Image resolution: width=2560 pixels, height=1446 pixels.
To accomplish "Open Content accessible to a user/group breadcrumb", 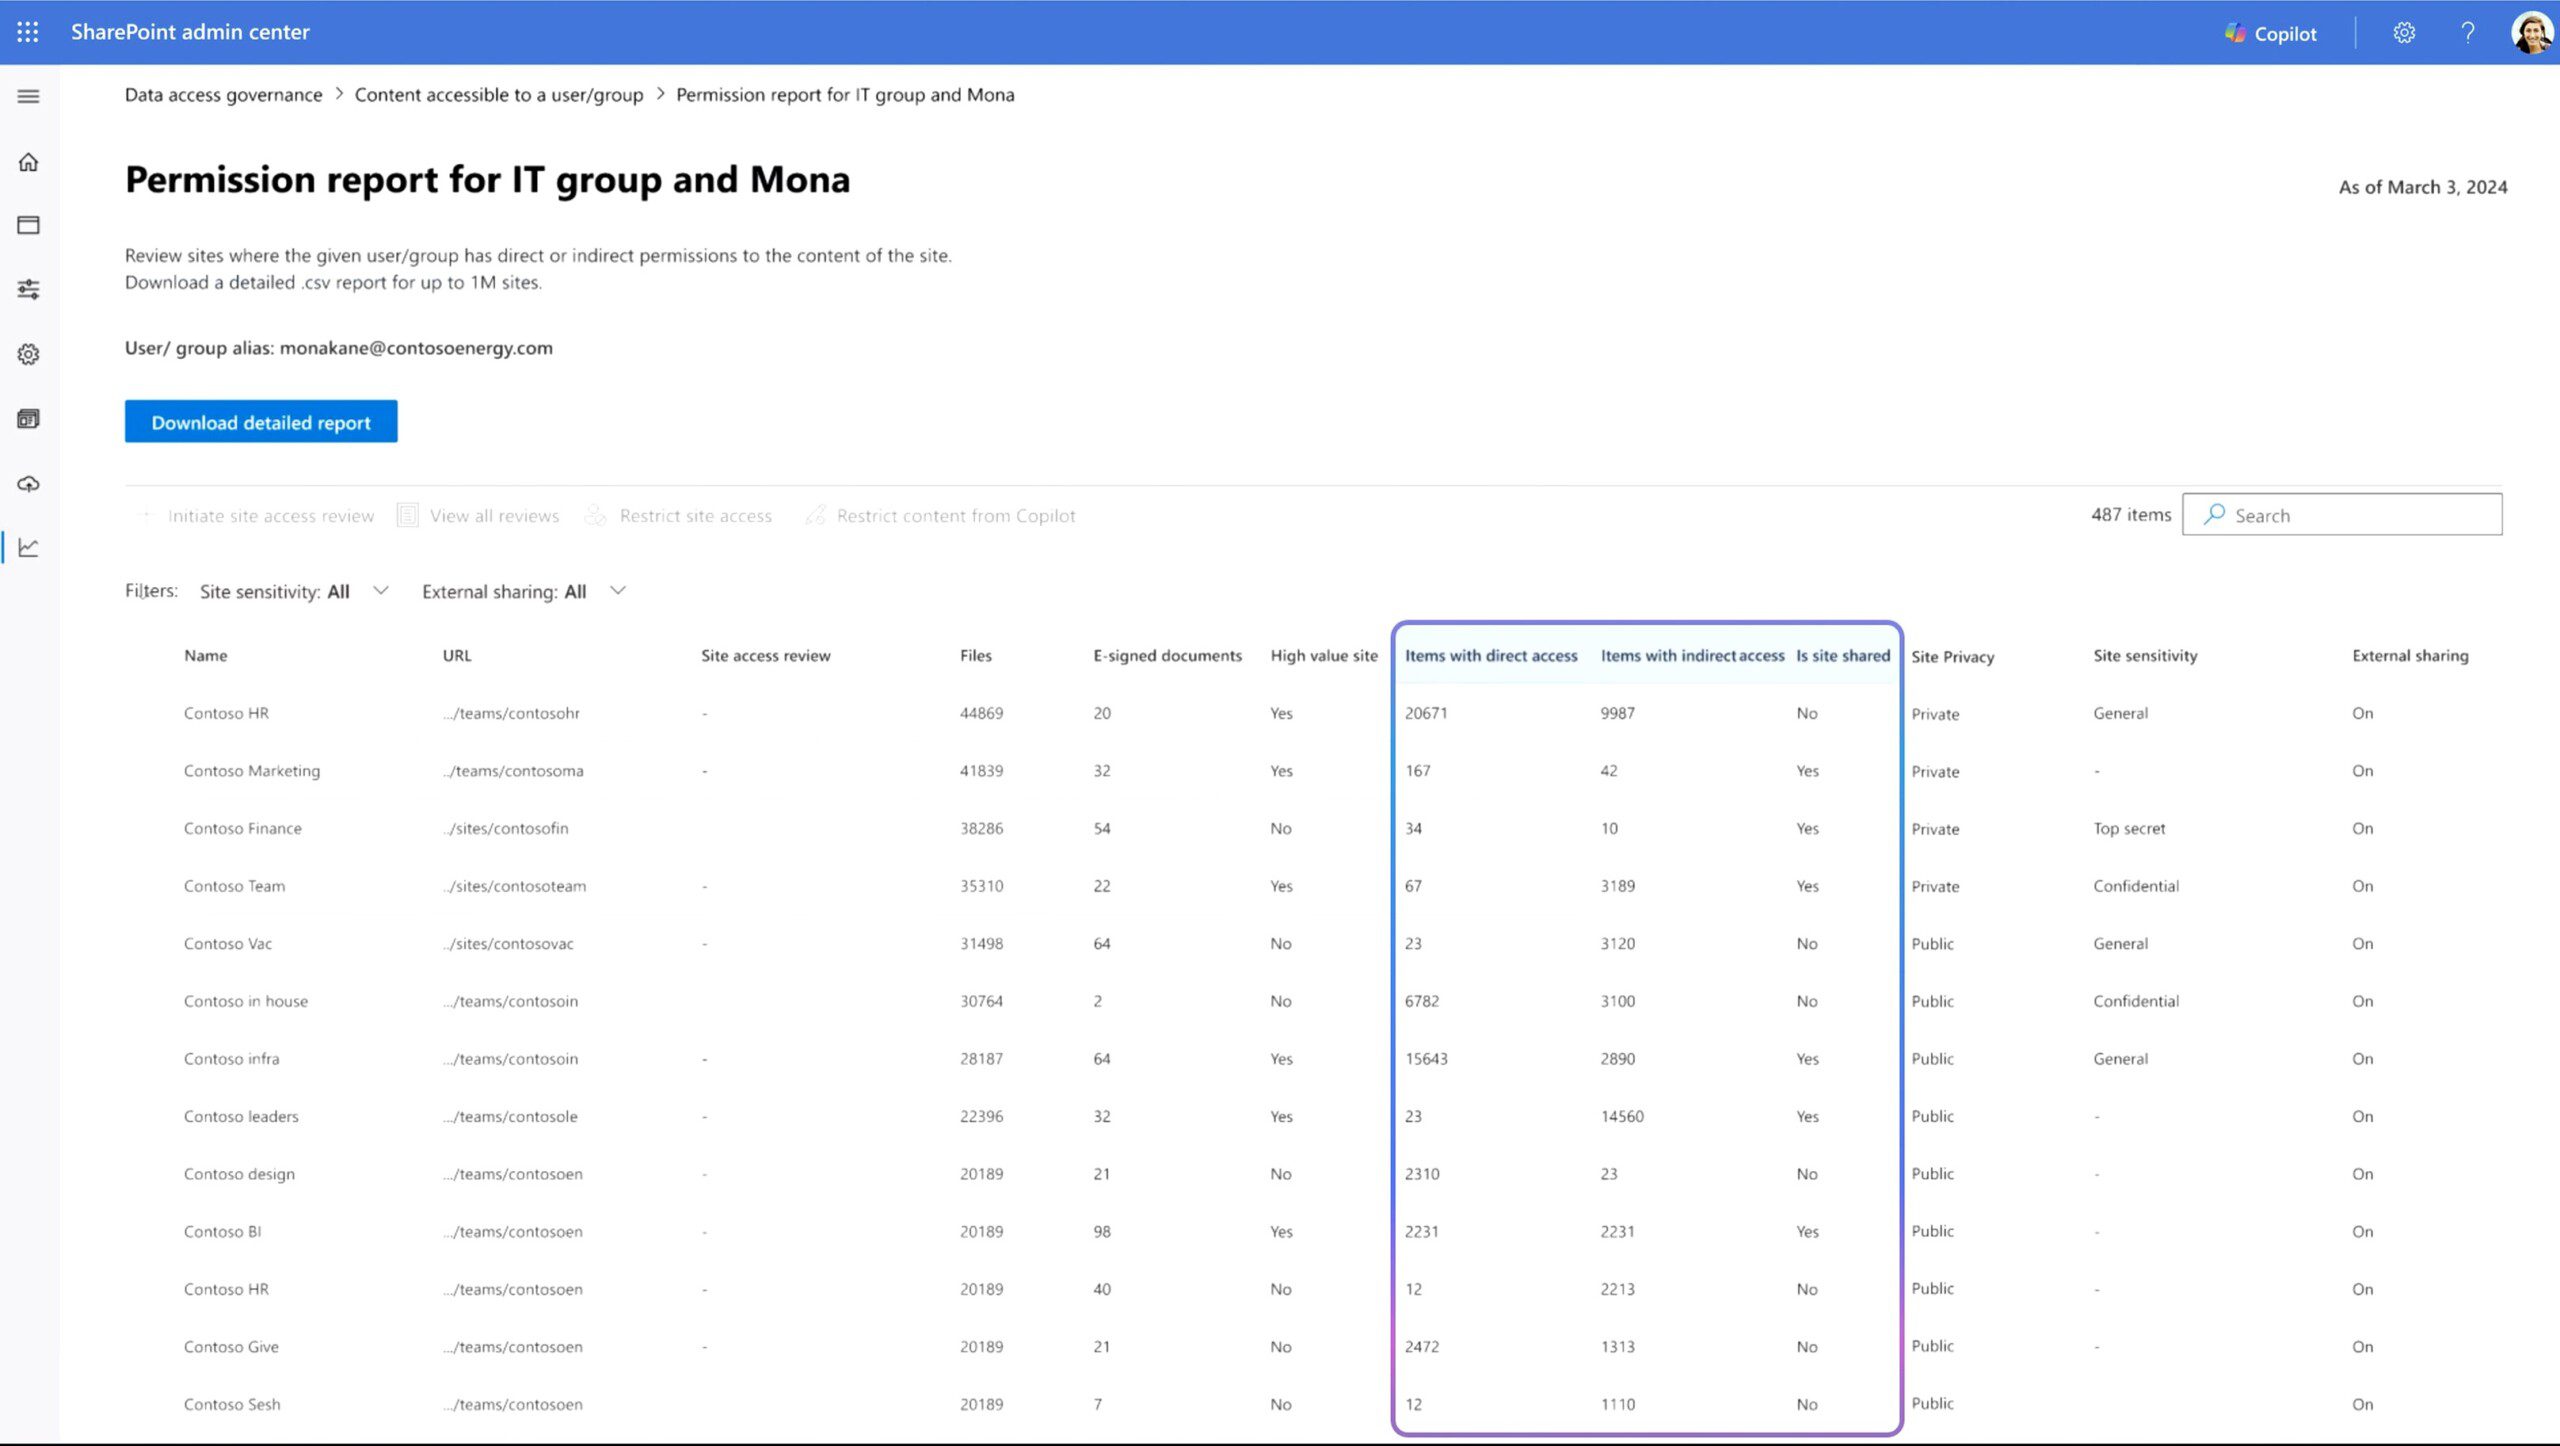I will click(x=499, y=95).
